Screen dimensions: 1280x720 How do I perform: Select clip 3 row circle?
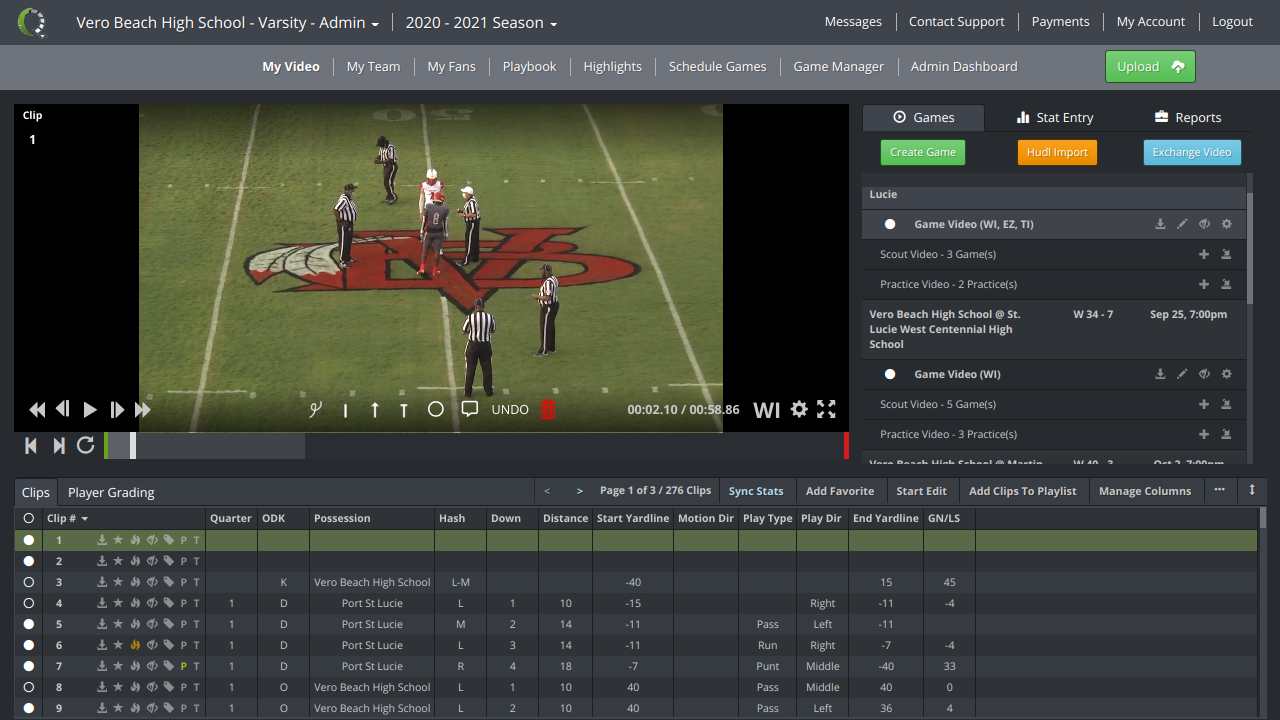tap(28, 582)
